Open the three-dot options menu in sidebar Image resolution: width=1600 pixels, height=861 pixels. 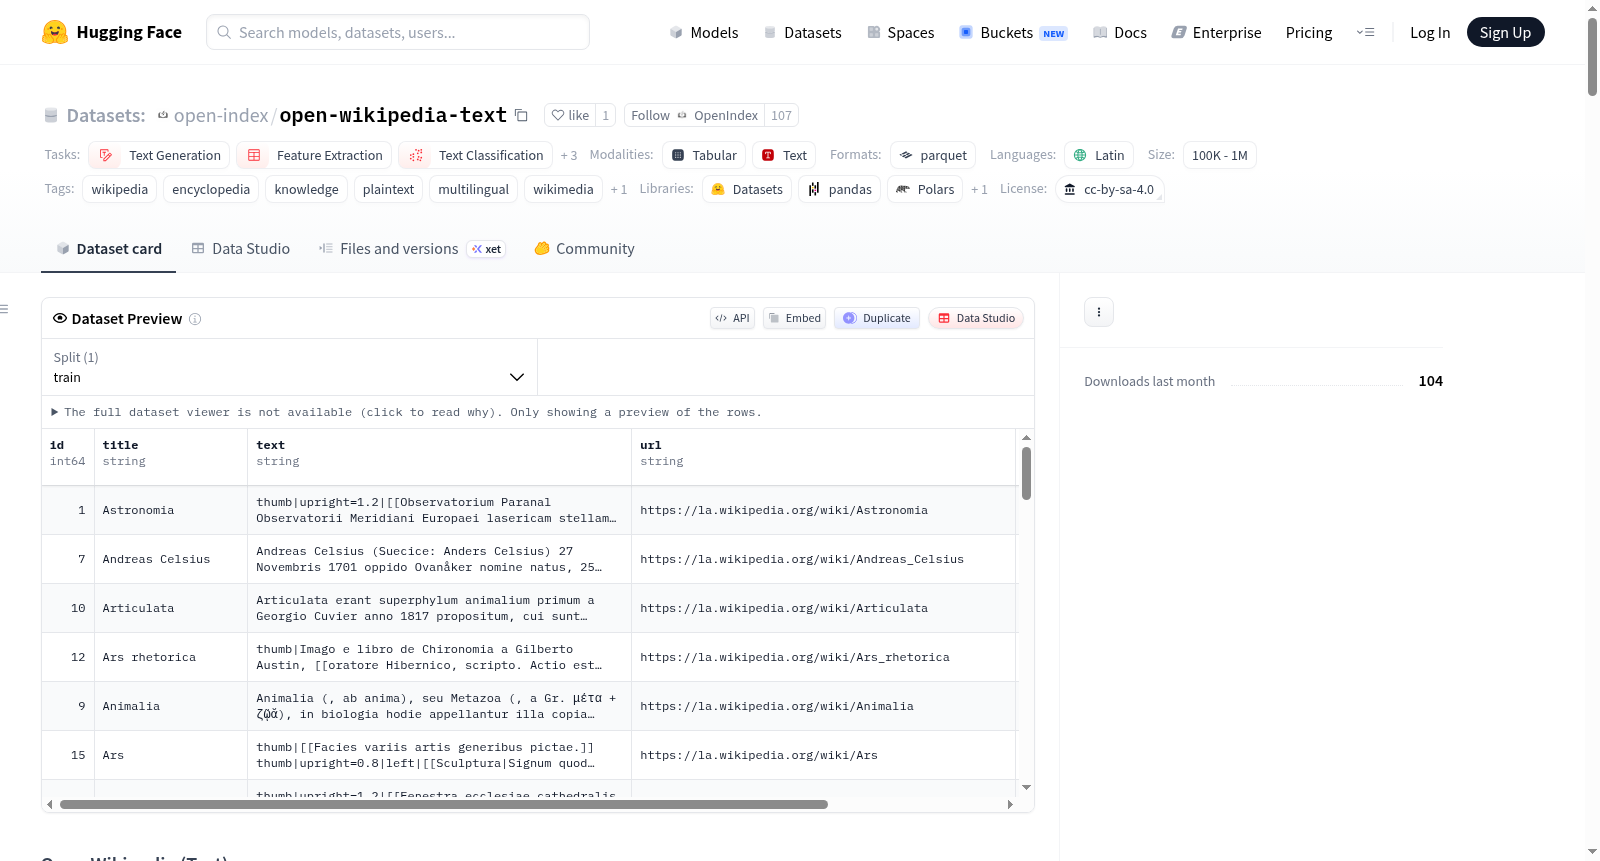pos(1099,312)
